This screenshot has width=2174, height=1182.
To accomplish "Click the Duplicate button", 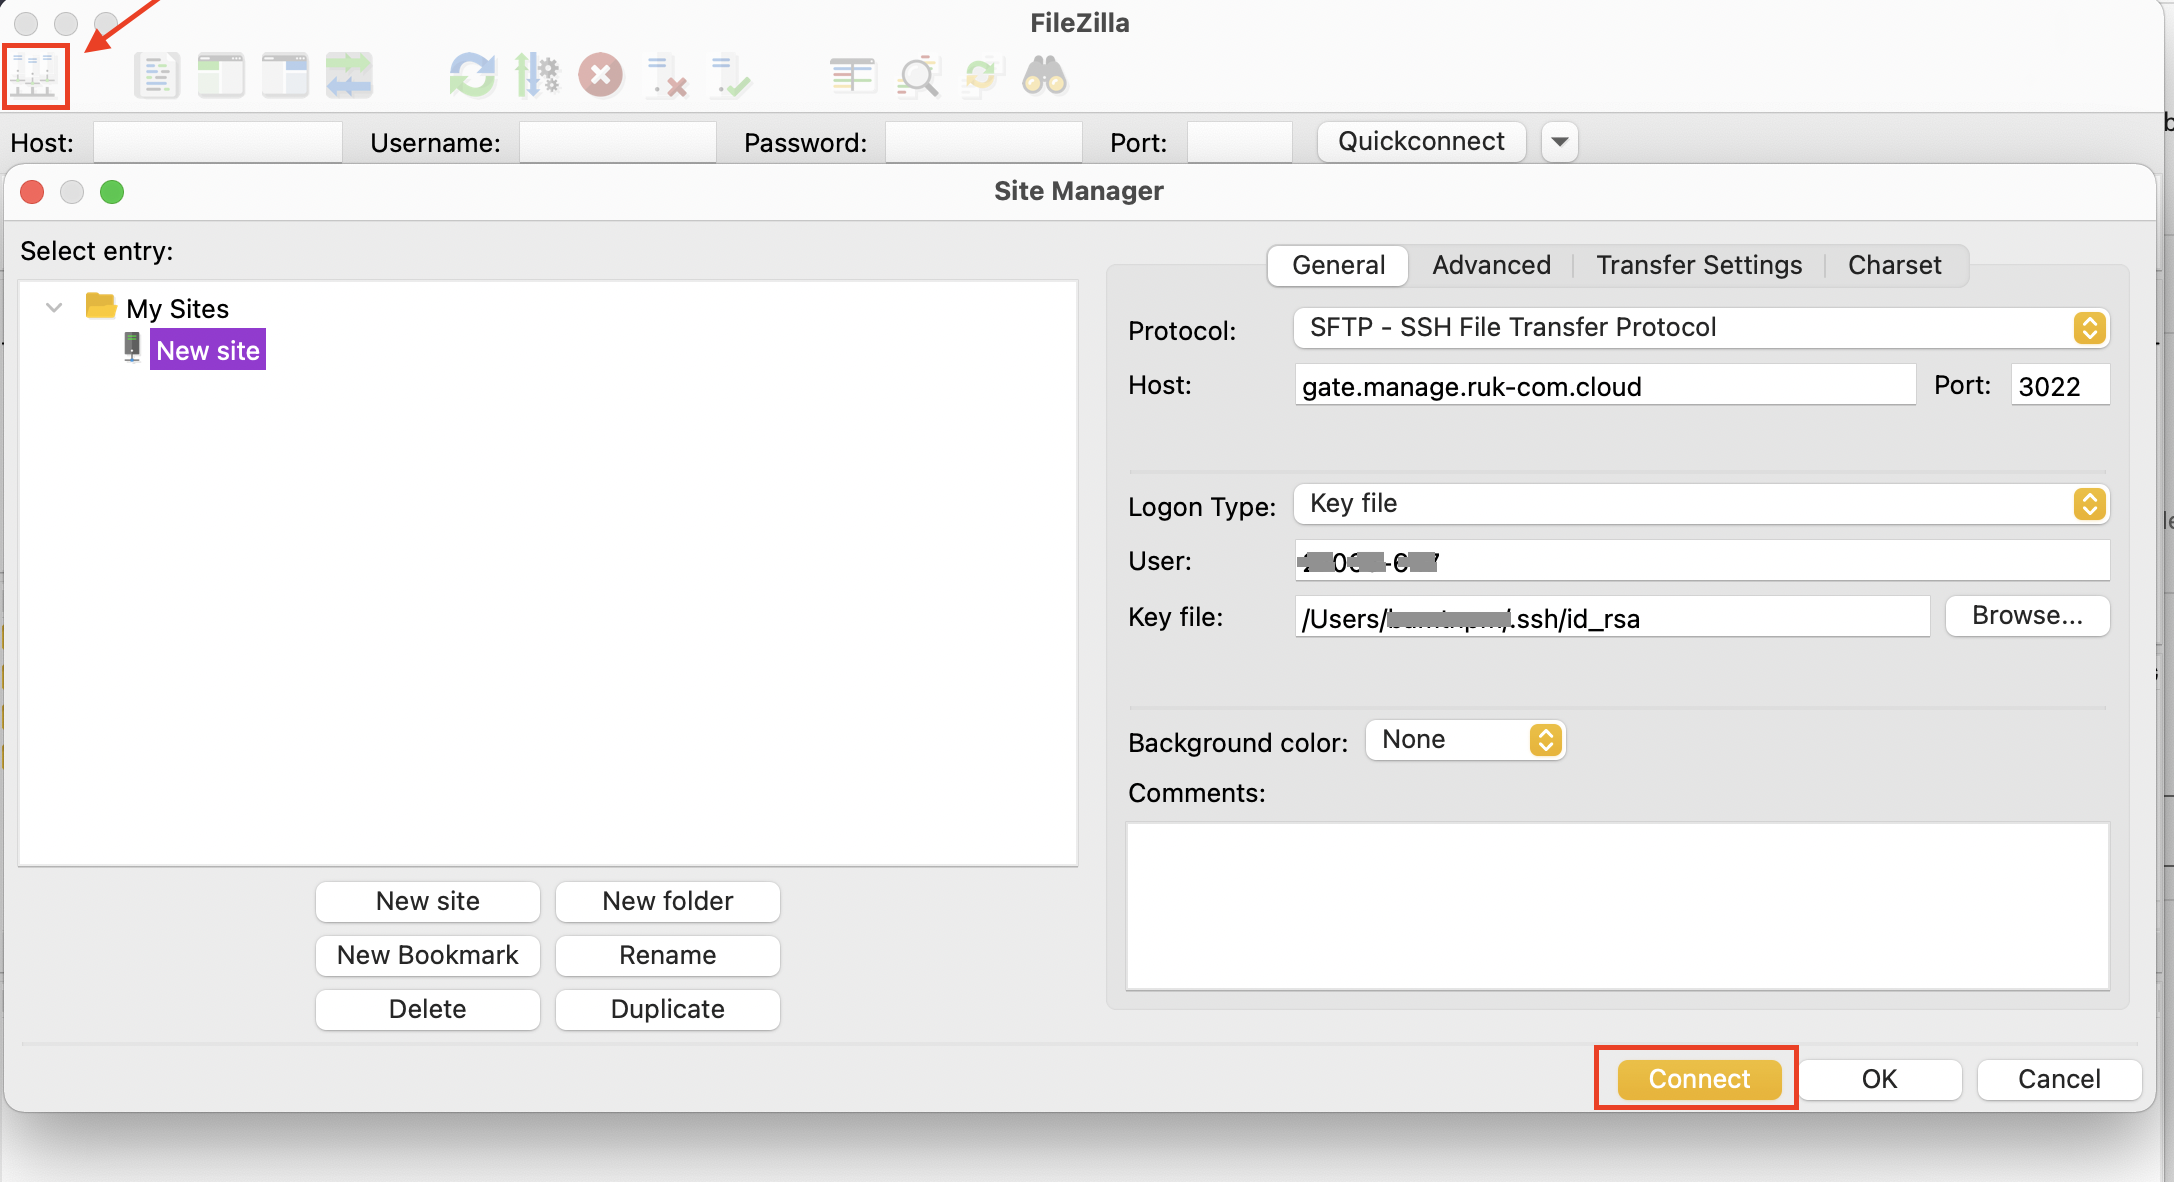I will [668, 1009].
